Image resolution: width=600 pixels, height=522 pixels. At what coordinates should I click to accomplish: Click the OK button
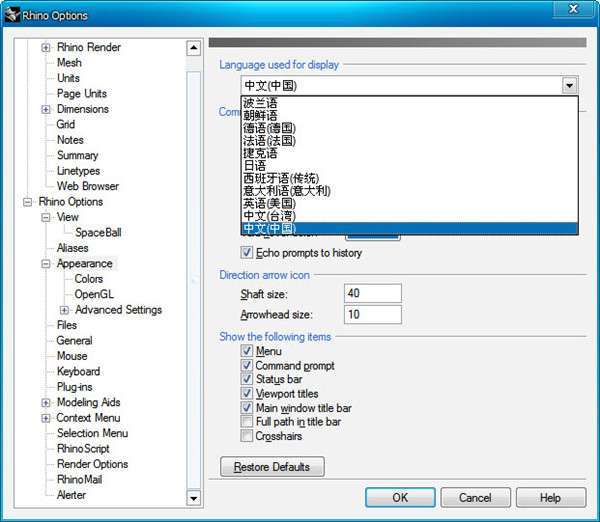click(x=400, y=498)
